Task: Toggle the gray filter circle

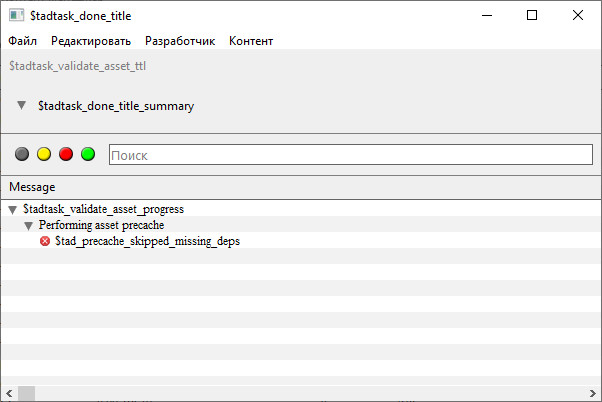Action: pyautogui.click(x=22, y=154)
